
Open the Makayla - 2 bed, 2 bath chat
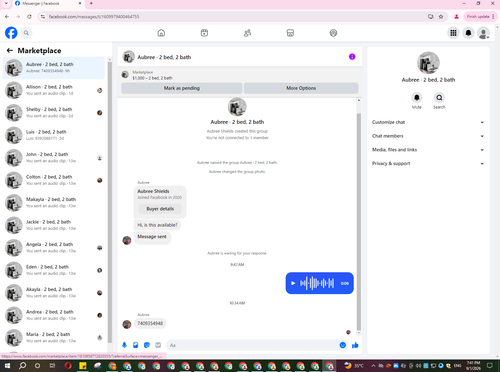tap(54, 203)
